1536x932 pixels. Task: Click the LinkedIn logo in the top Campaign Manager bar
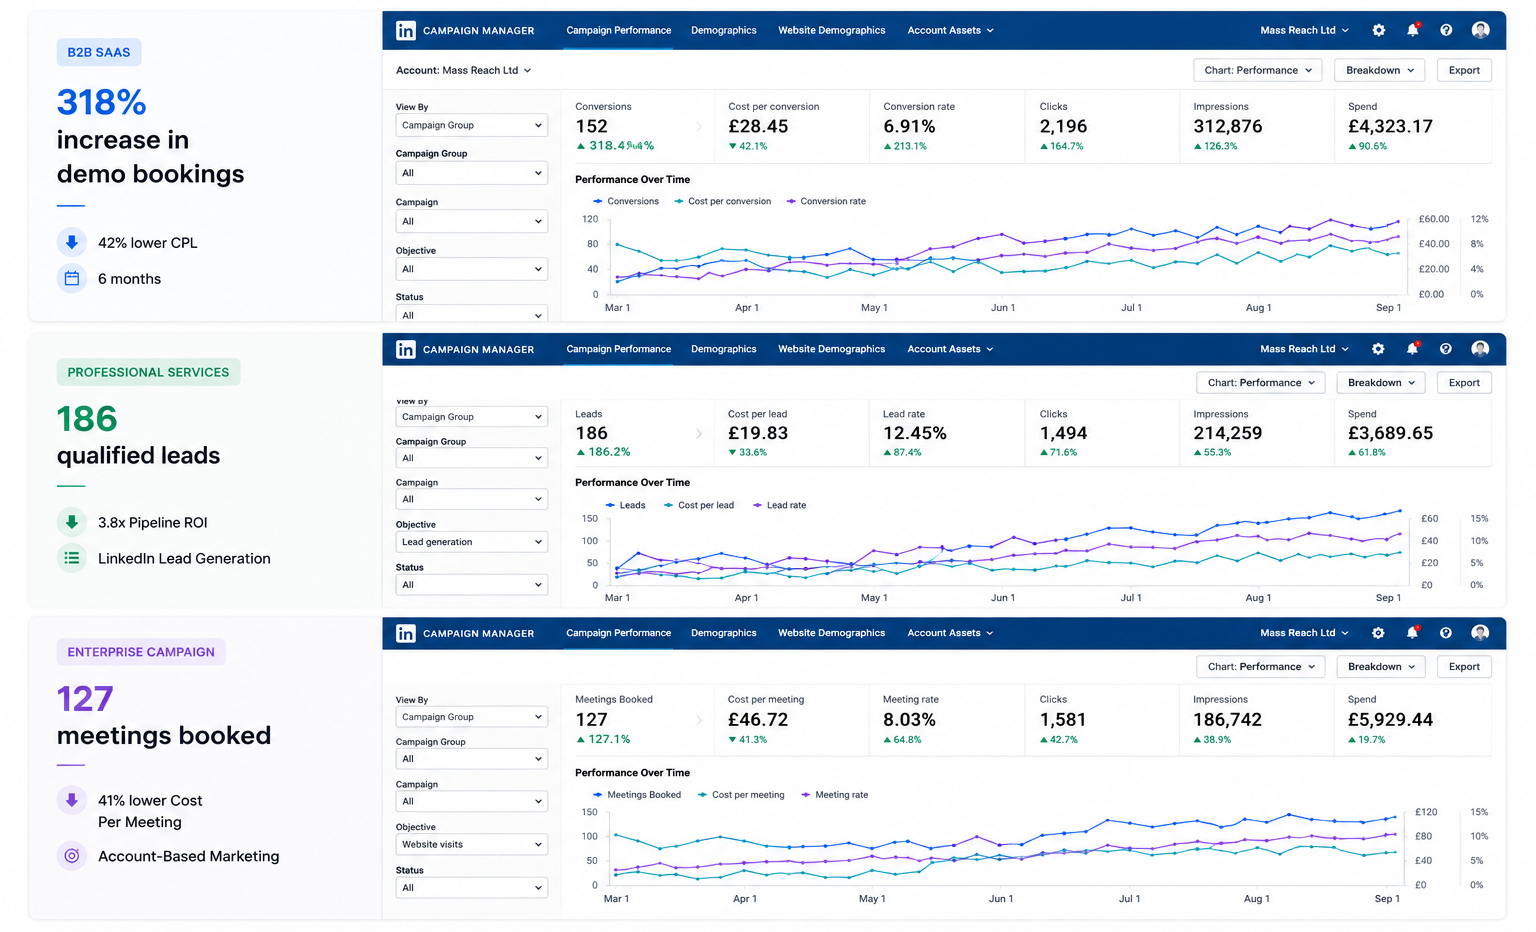[405, 31]
